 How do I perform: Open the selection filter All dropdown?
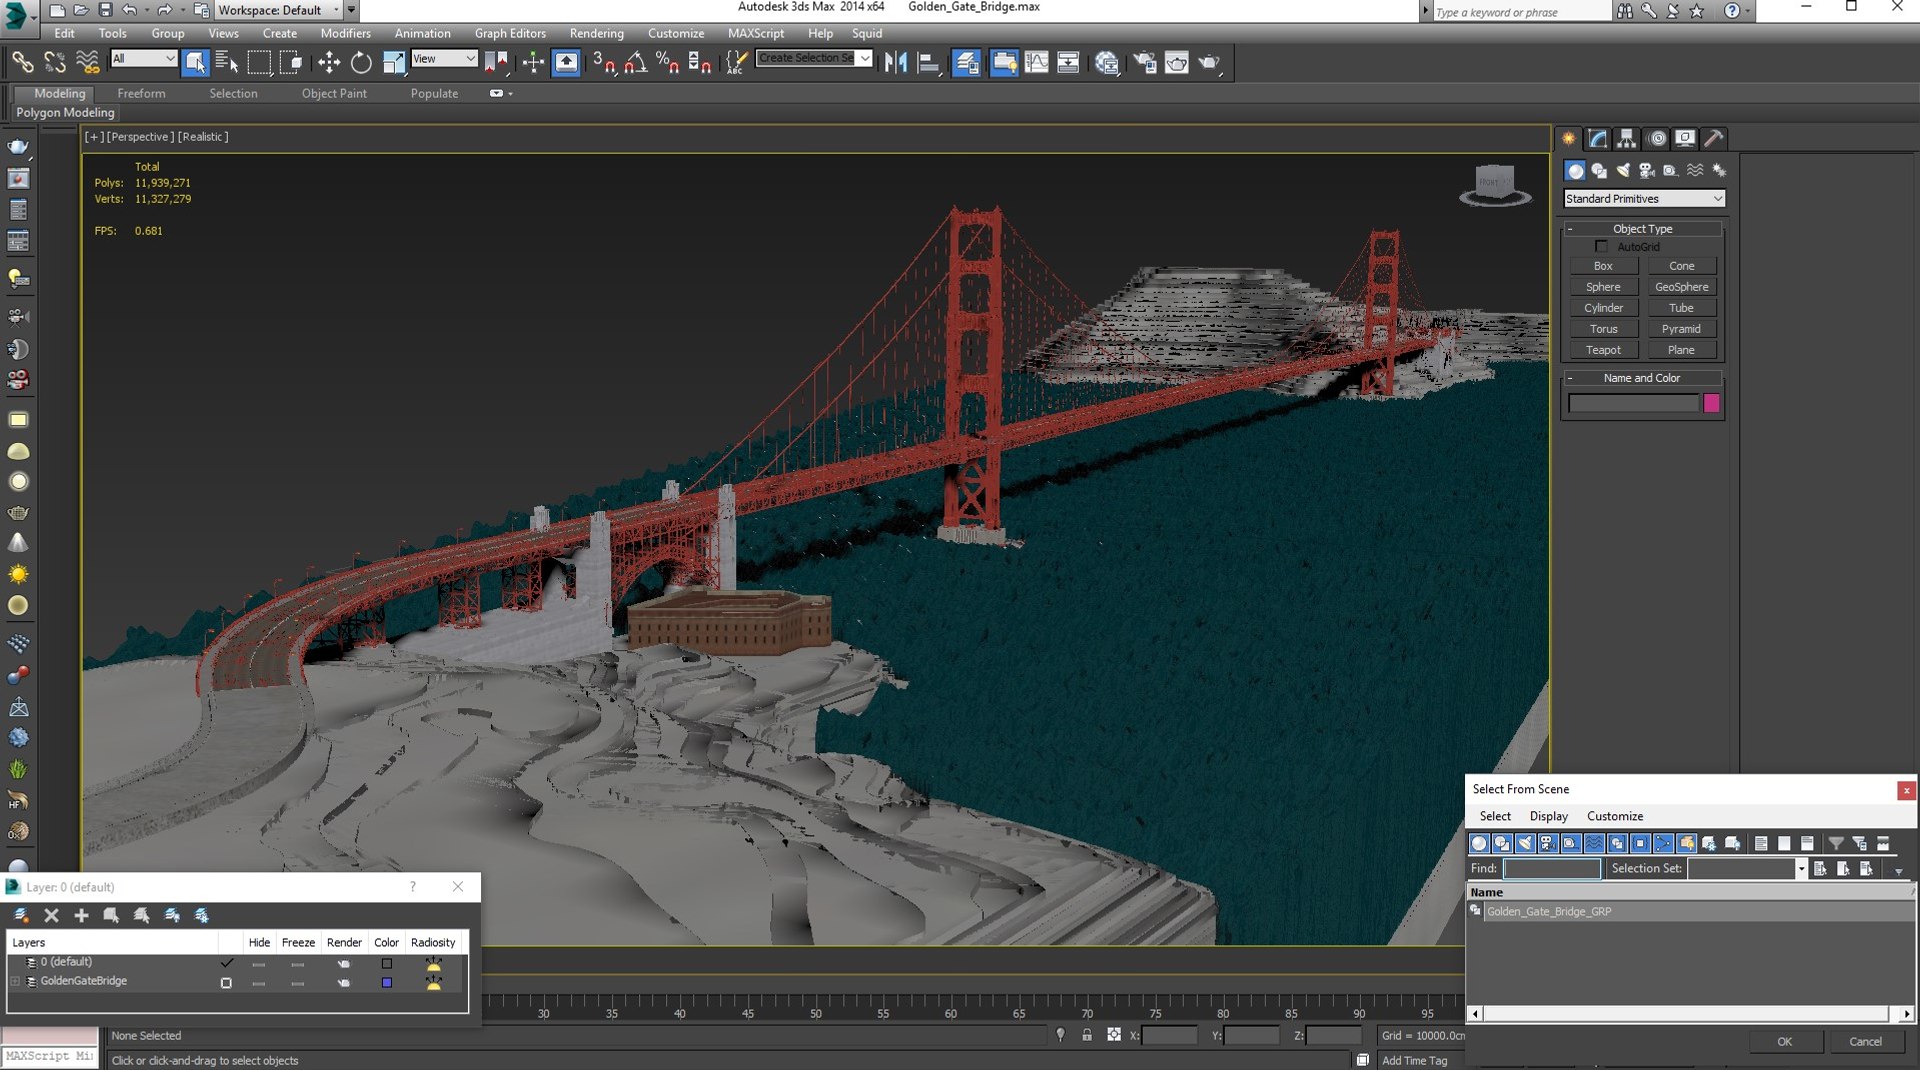(x=143, y=59)
